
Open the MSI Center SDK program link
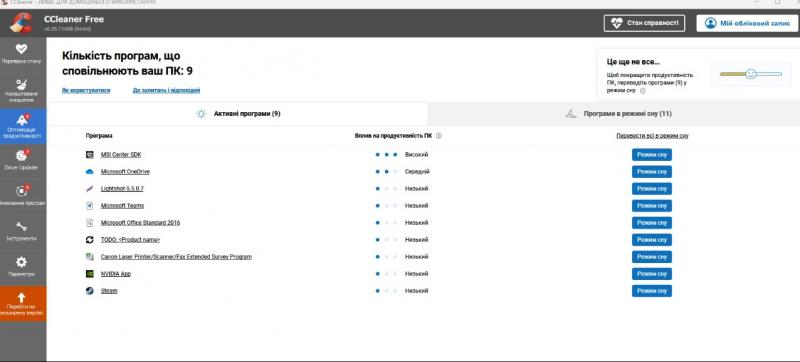point(121,154)
